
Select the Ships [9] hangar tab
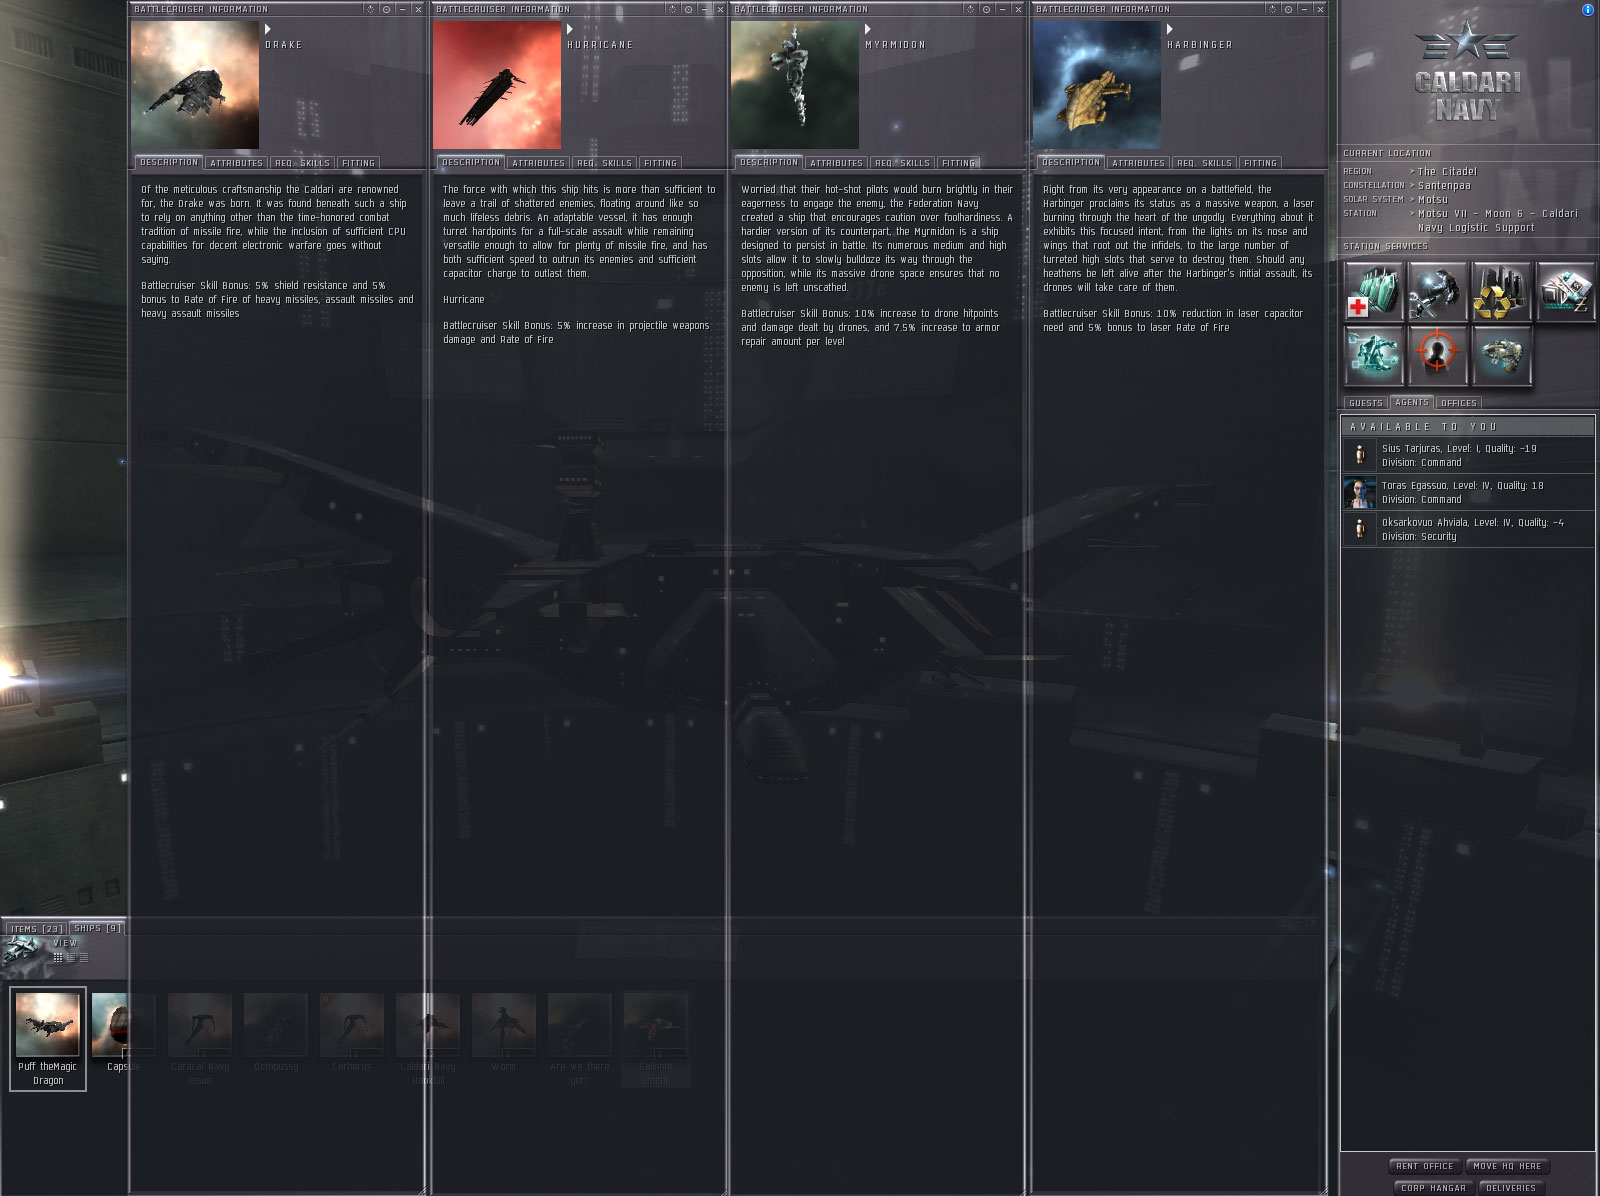click(x=98, y=928)
